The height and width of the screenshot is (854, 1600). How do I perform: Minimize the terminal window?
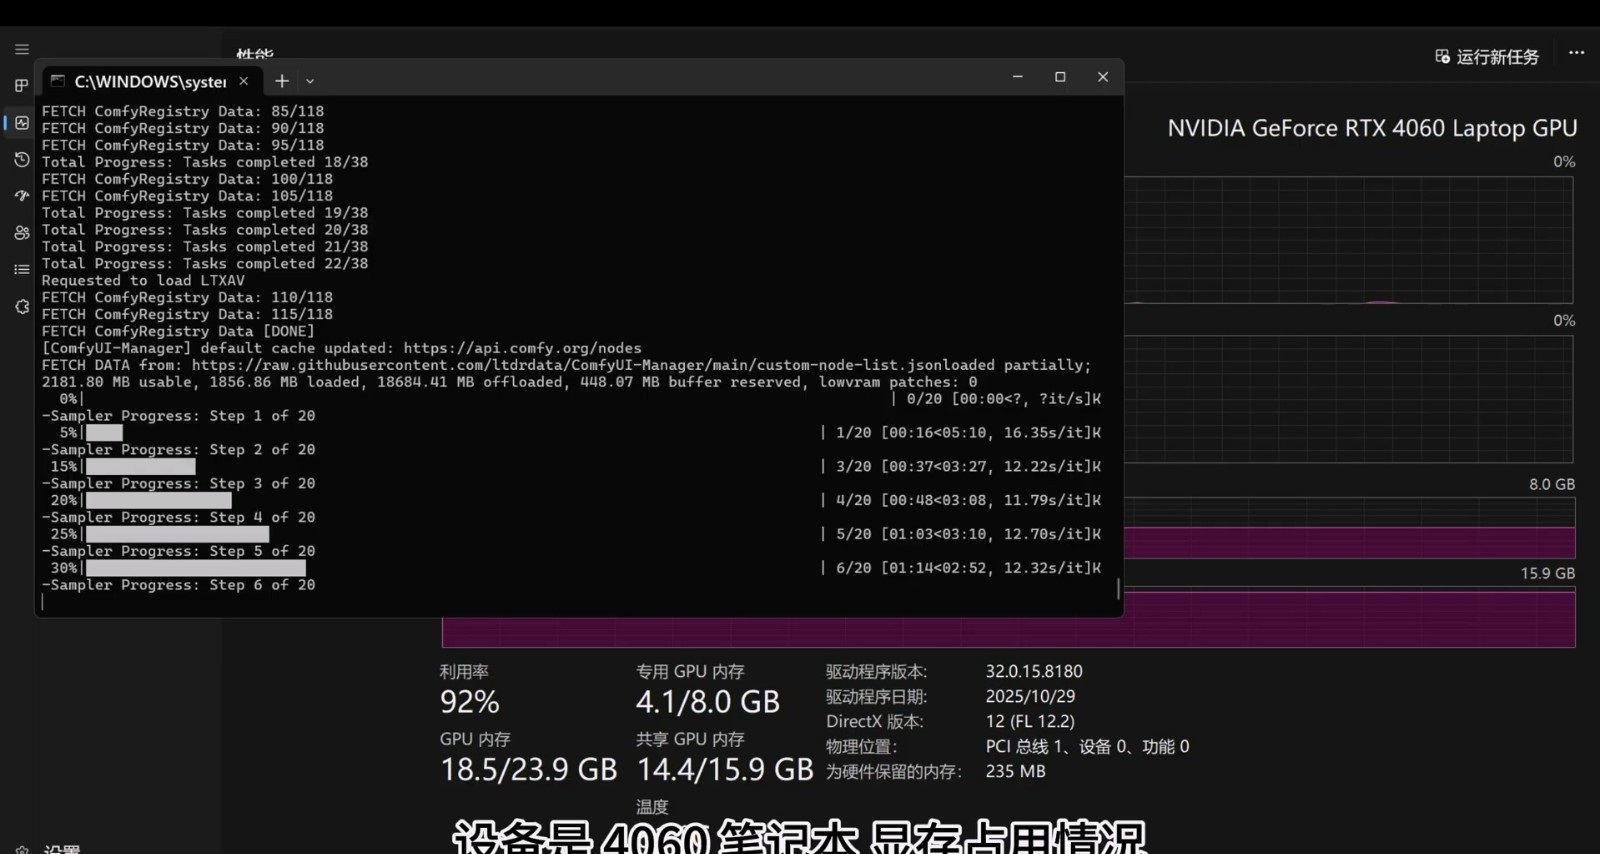coord(1017,77)
